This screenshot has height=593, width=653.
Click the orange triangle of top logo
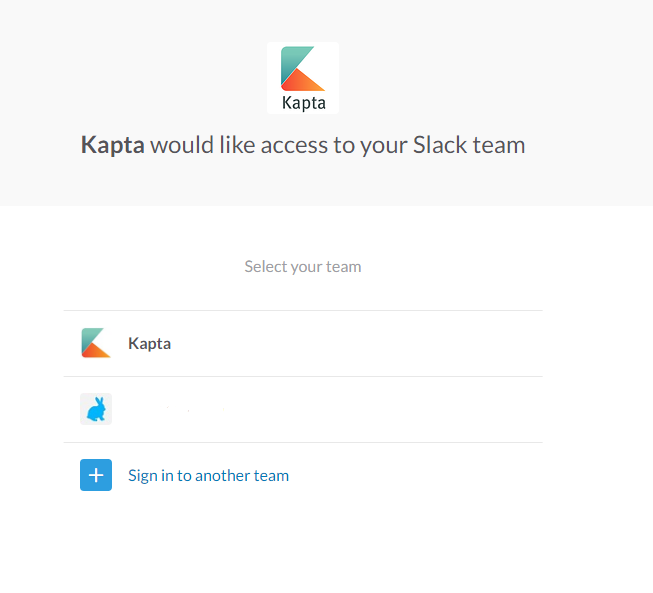click(304, 81)
